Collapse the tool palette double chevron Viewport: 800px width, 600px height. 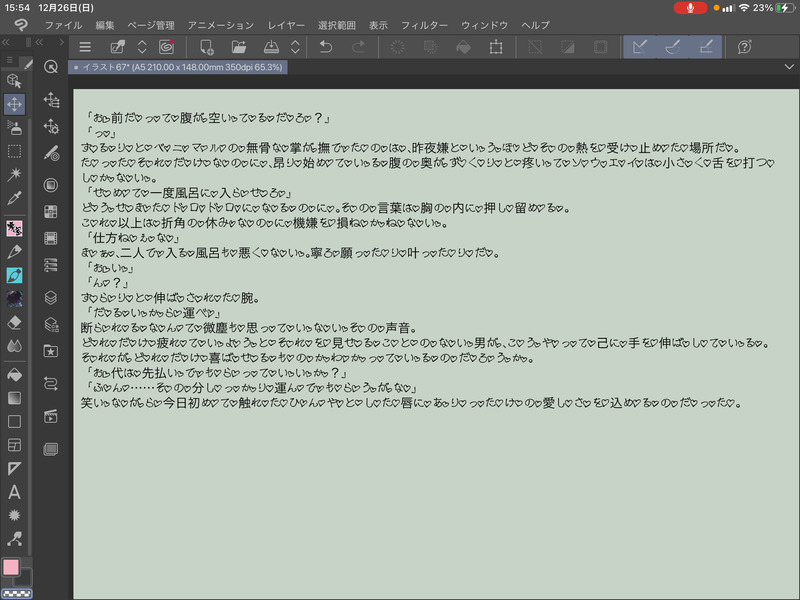(6, 42)
